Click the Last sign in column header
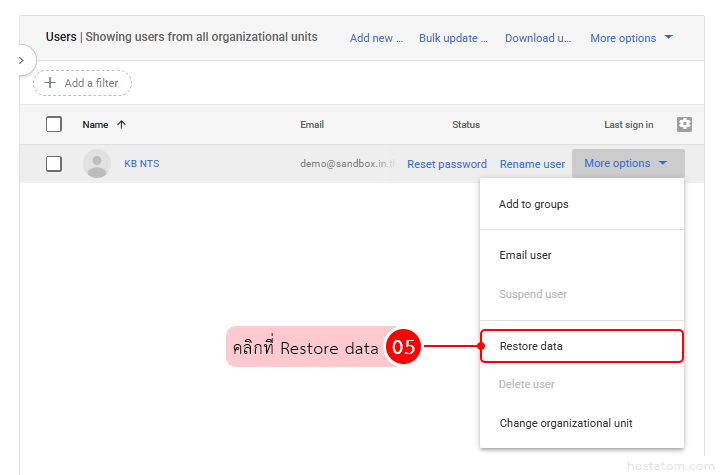The width and height of the screenshot is (720, 475). [x=629, y=124]
